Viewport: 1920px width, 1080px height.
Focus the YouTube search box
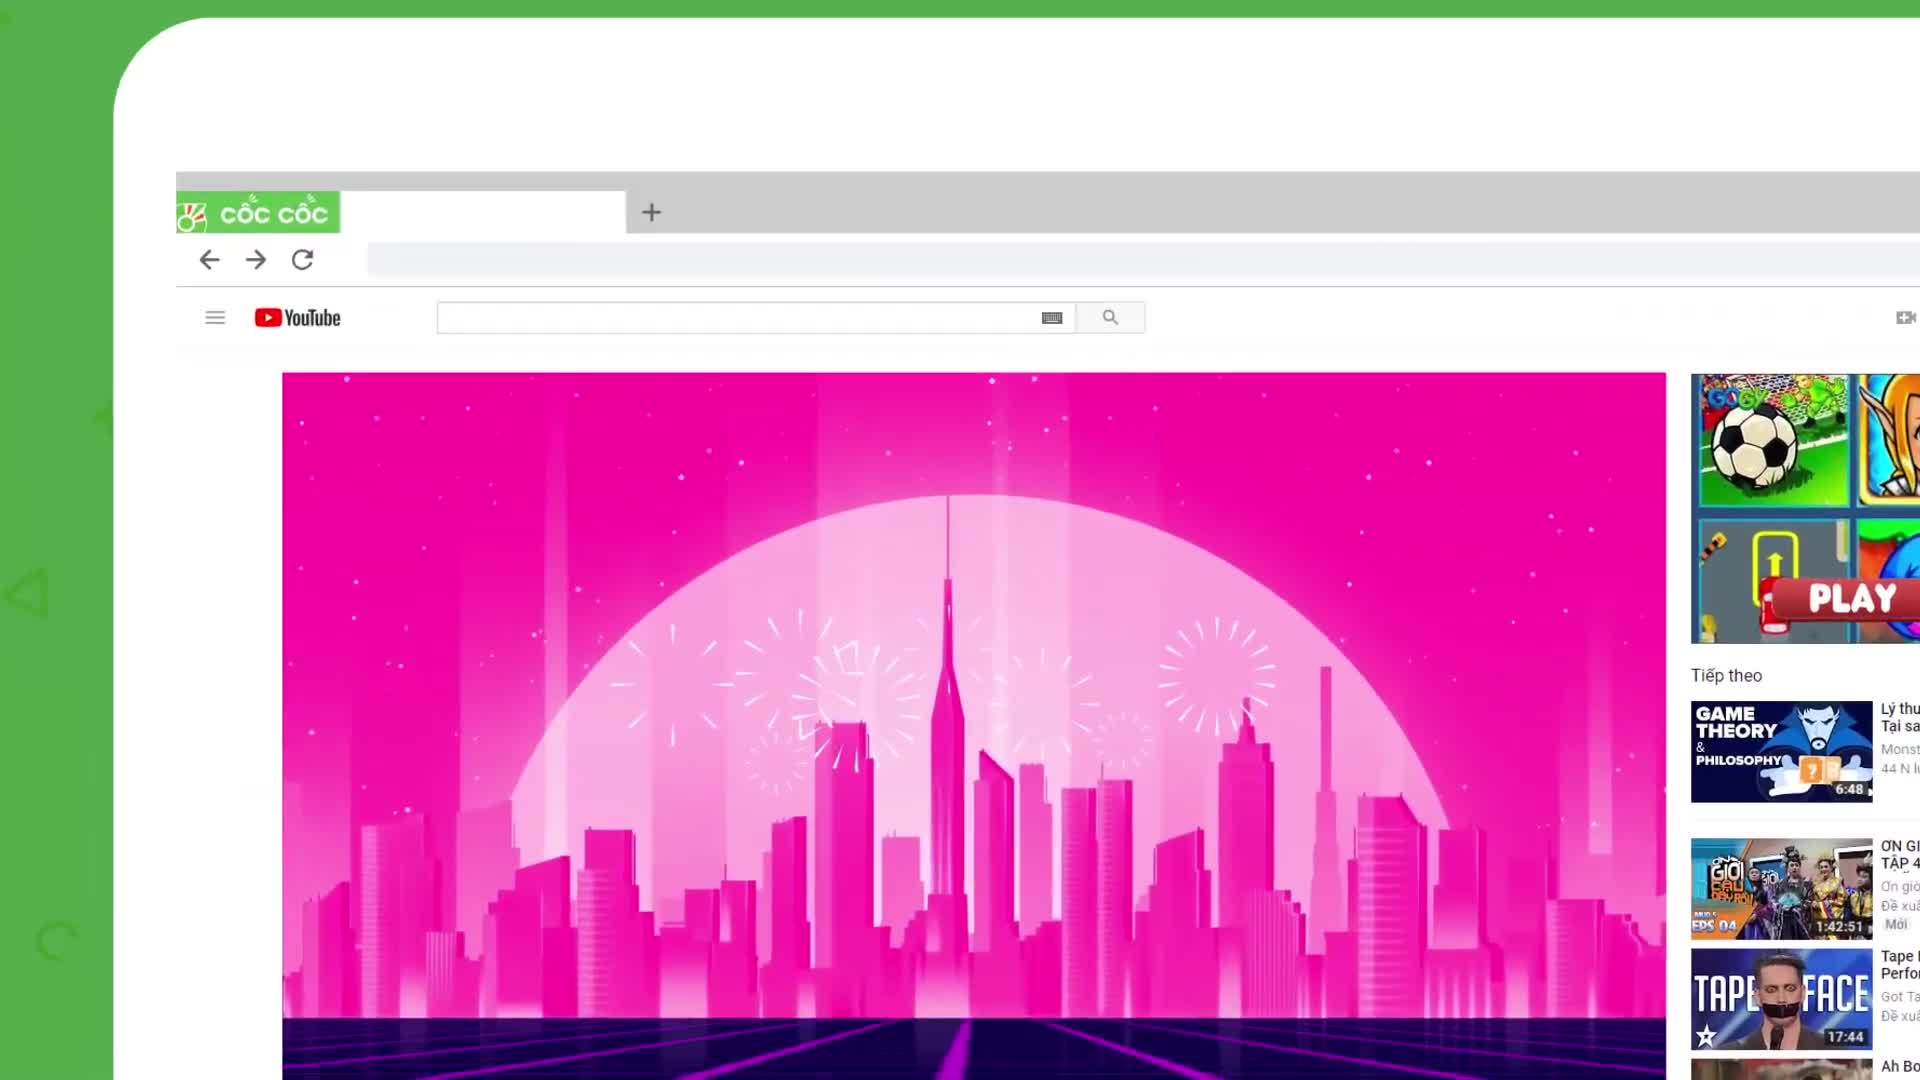point(756,318)
